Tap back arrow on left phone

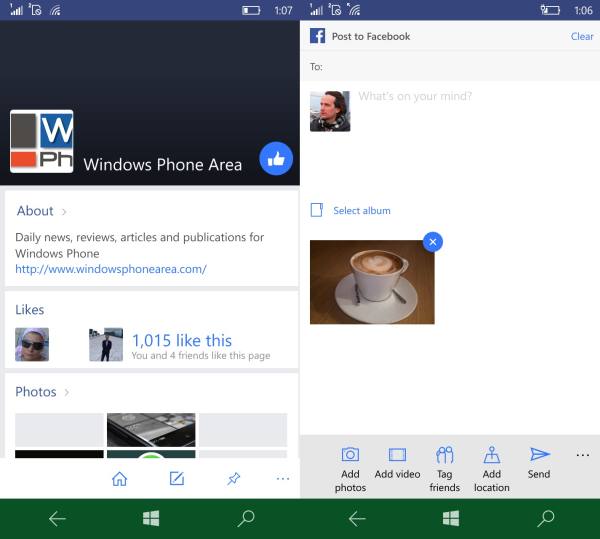click(x=57, y=519)
